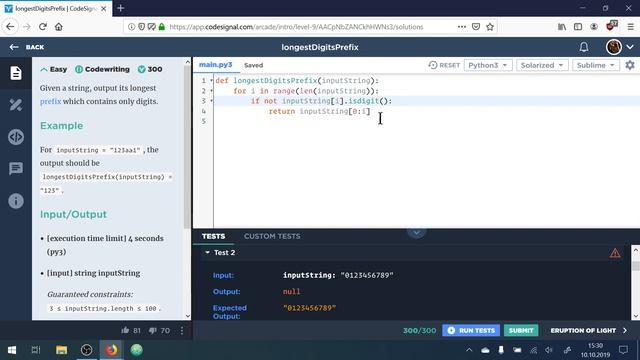Image resolution: width=640 pixels, height=360 pixels.
Task: Click the notifications bell icon
Action: point(584,47)
